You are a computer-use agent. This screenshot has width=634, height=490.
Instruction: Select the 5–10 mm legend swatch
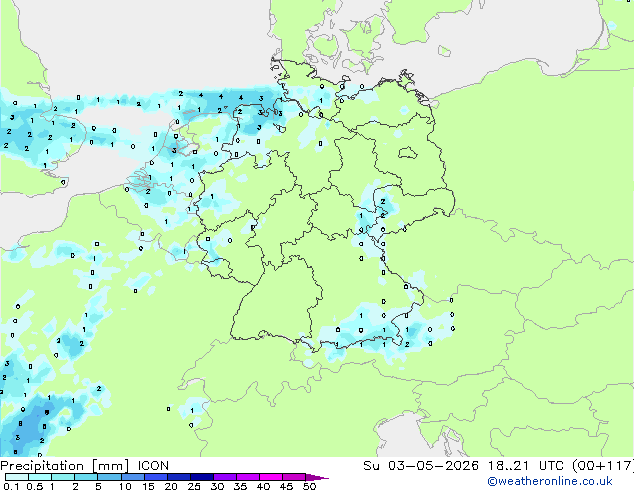(109, 477)
